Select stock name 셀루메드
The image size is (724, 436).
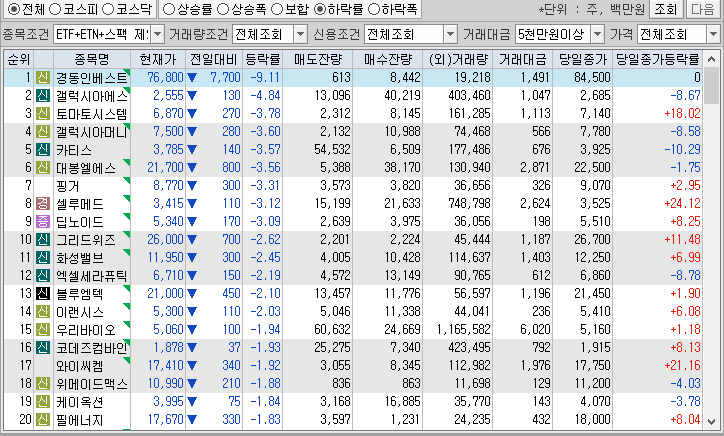point(79,204)
